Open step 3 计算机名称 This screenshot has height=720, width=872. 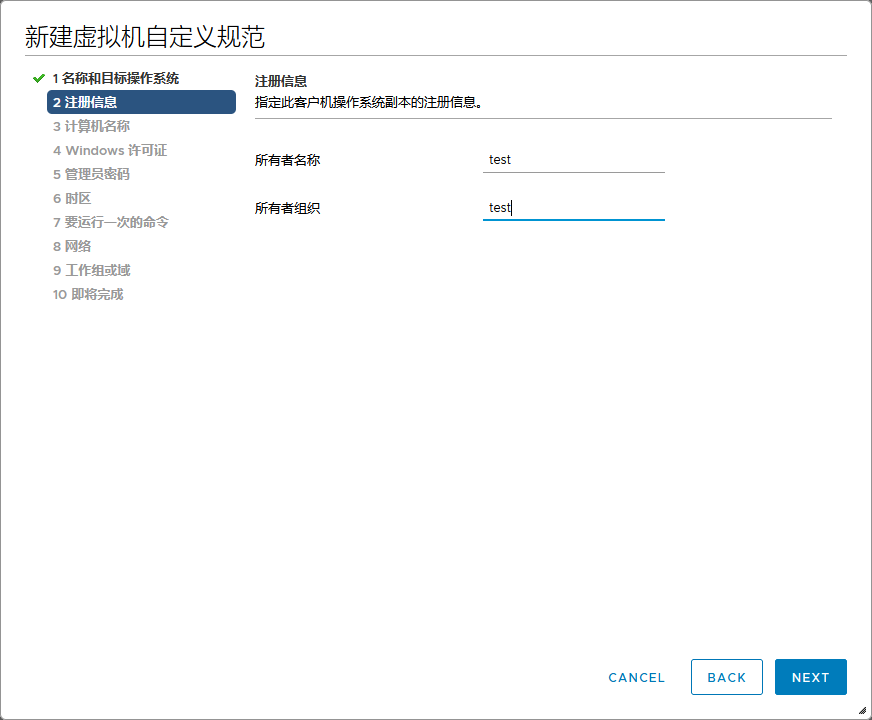coord(91,126)
